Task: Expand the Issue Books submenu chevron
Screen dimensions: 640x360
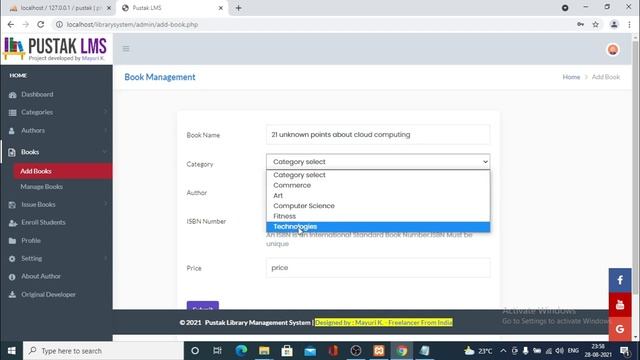Action: [x=105, y=204]
